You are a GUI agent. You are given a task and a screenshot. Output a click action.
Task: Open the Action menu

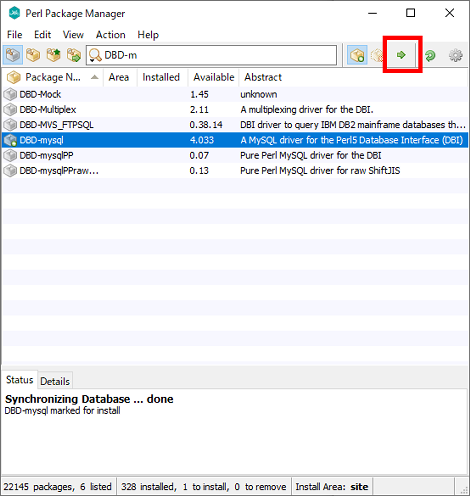pos(111,35)
